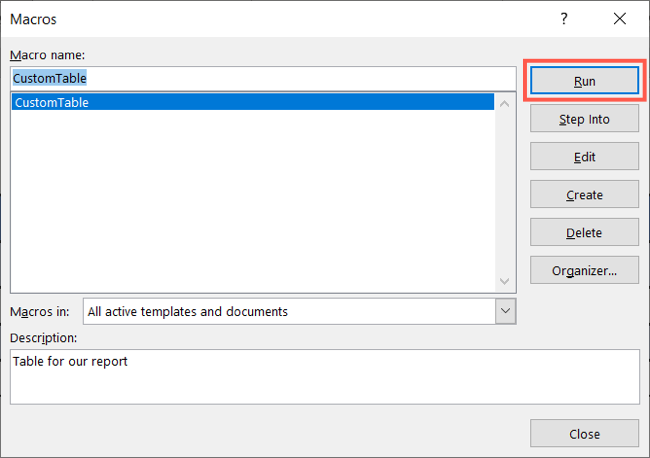Click the 'All active templates and documents' combo box

299,311
